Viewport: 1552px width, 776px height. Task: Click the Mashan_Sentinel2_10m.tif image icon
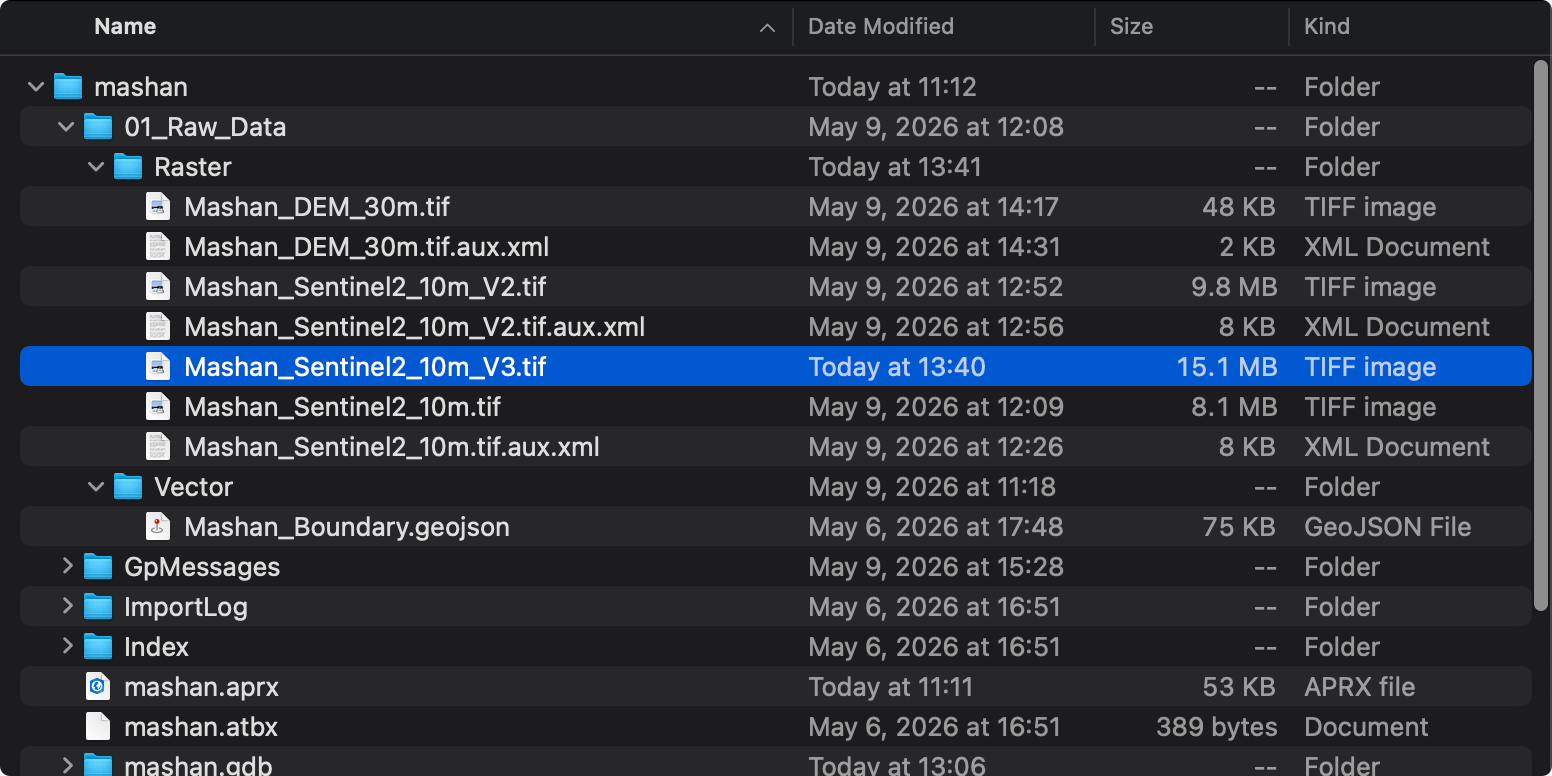tap(157, 407)
